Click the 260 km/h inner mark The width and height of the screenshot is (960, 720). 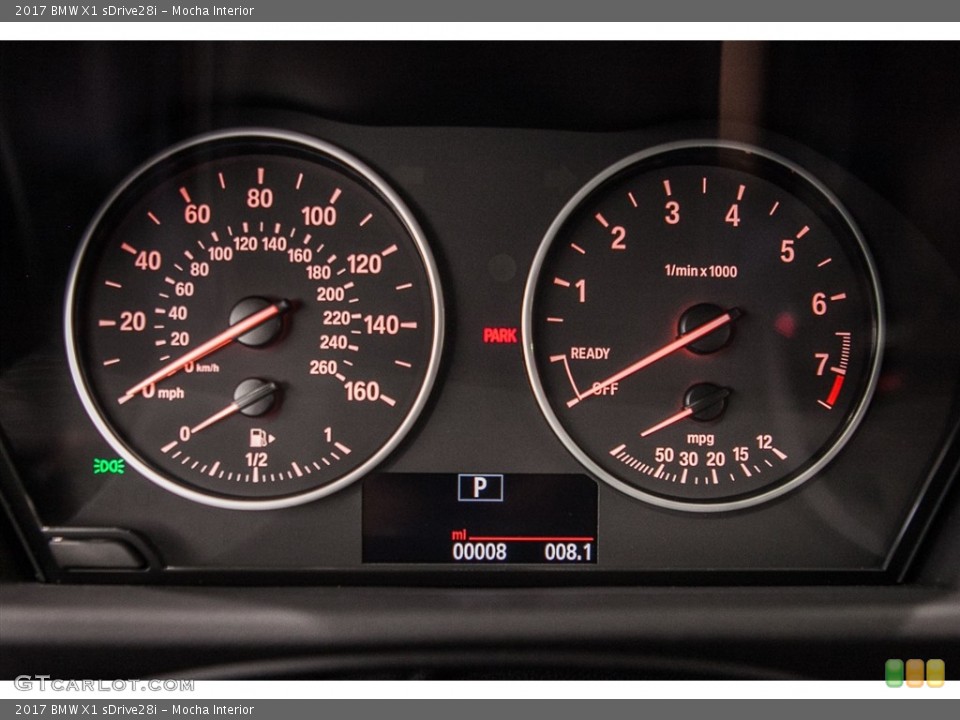tap(323, 367)
